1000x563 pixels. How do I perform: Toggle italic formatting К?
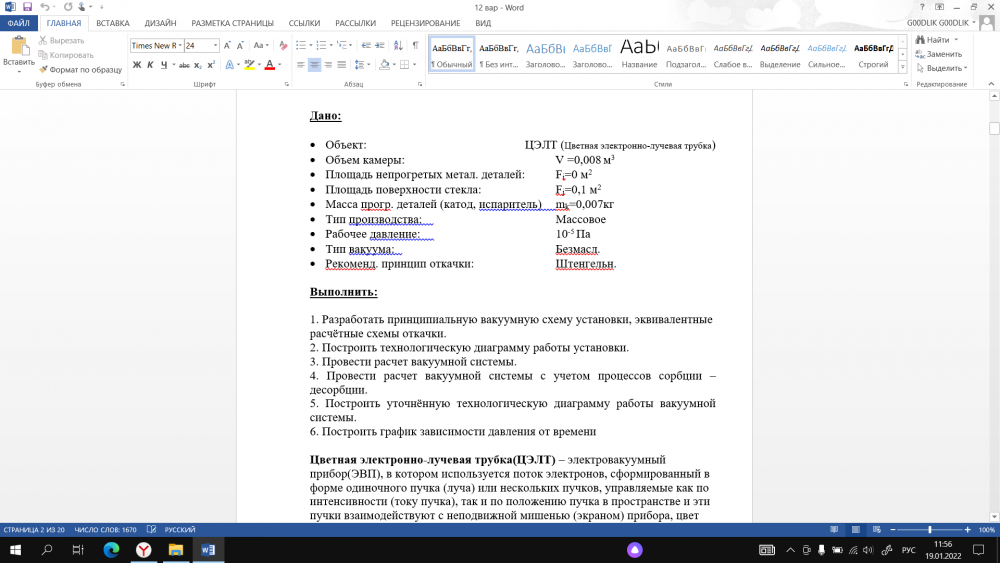[x=150, y=65]
